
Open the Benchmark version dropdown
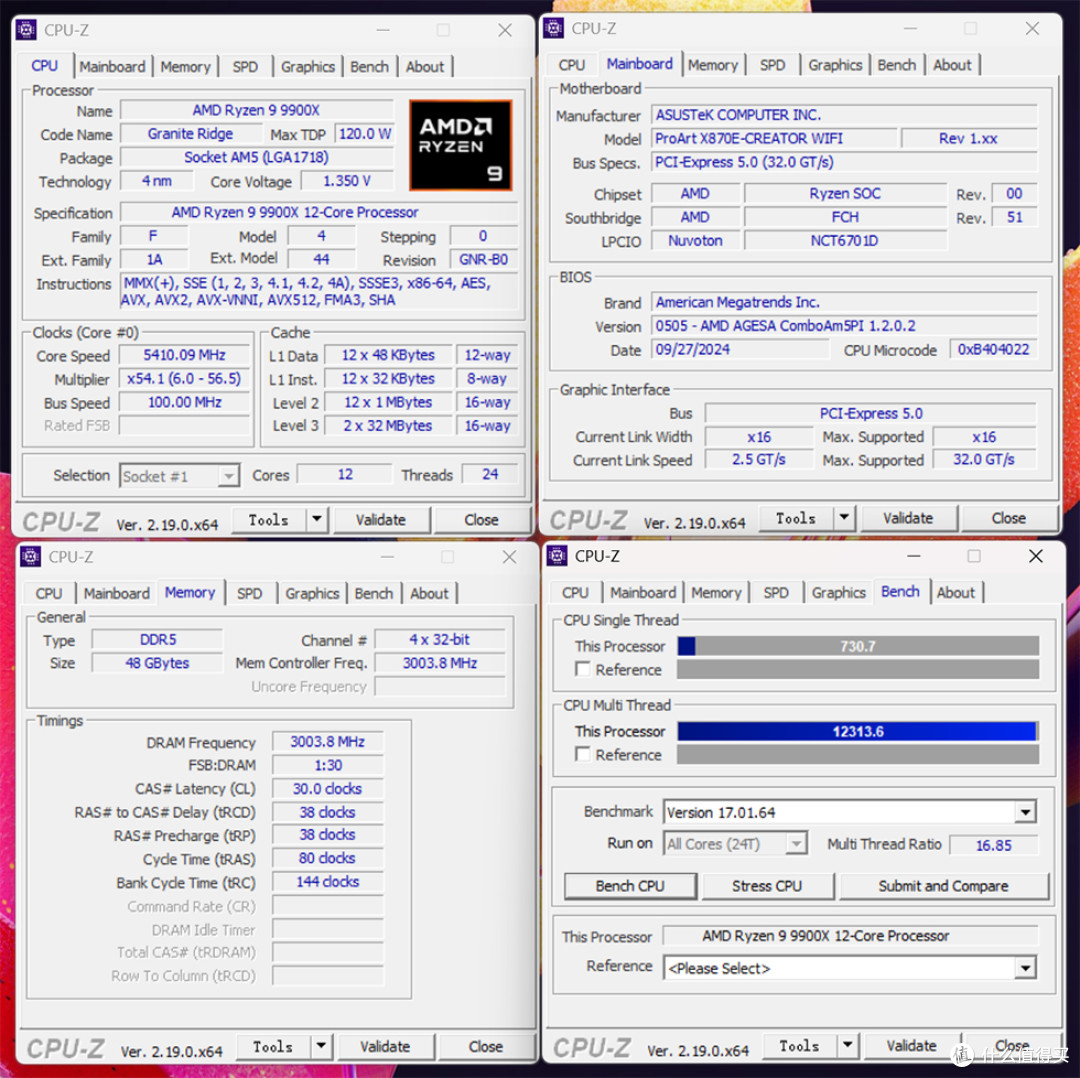(1025, 812)
